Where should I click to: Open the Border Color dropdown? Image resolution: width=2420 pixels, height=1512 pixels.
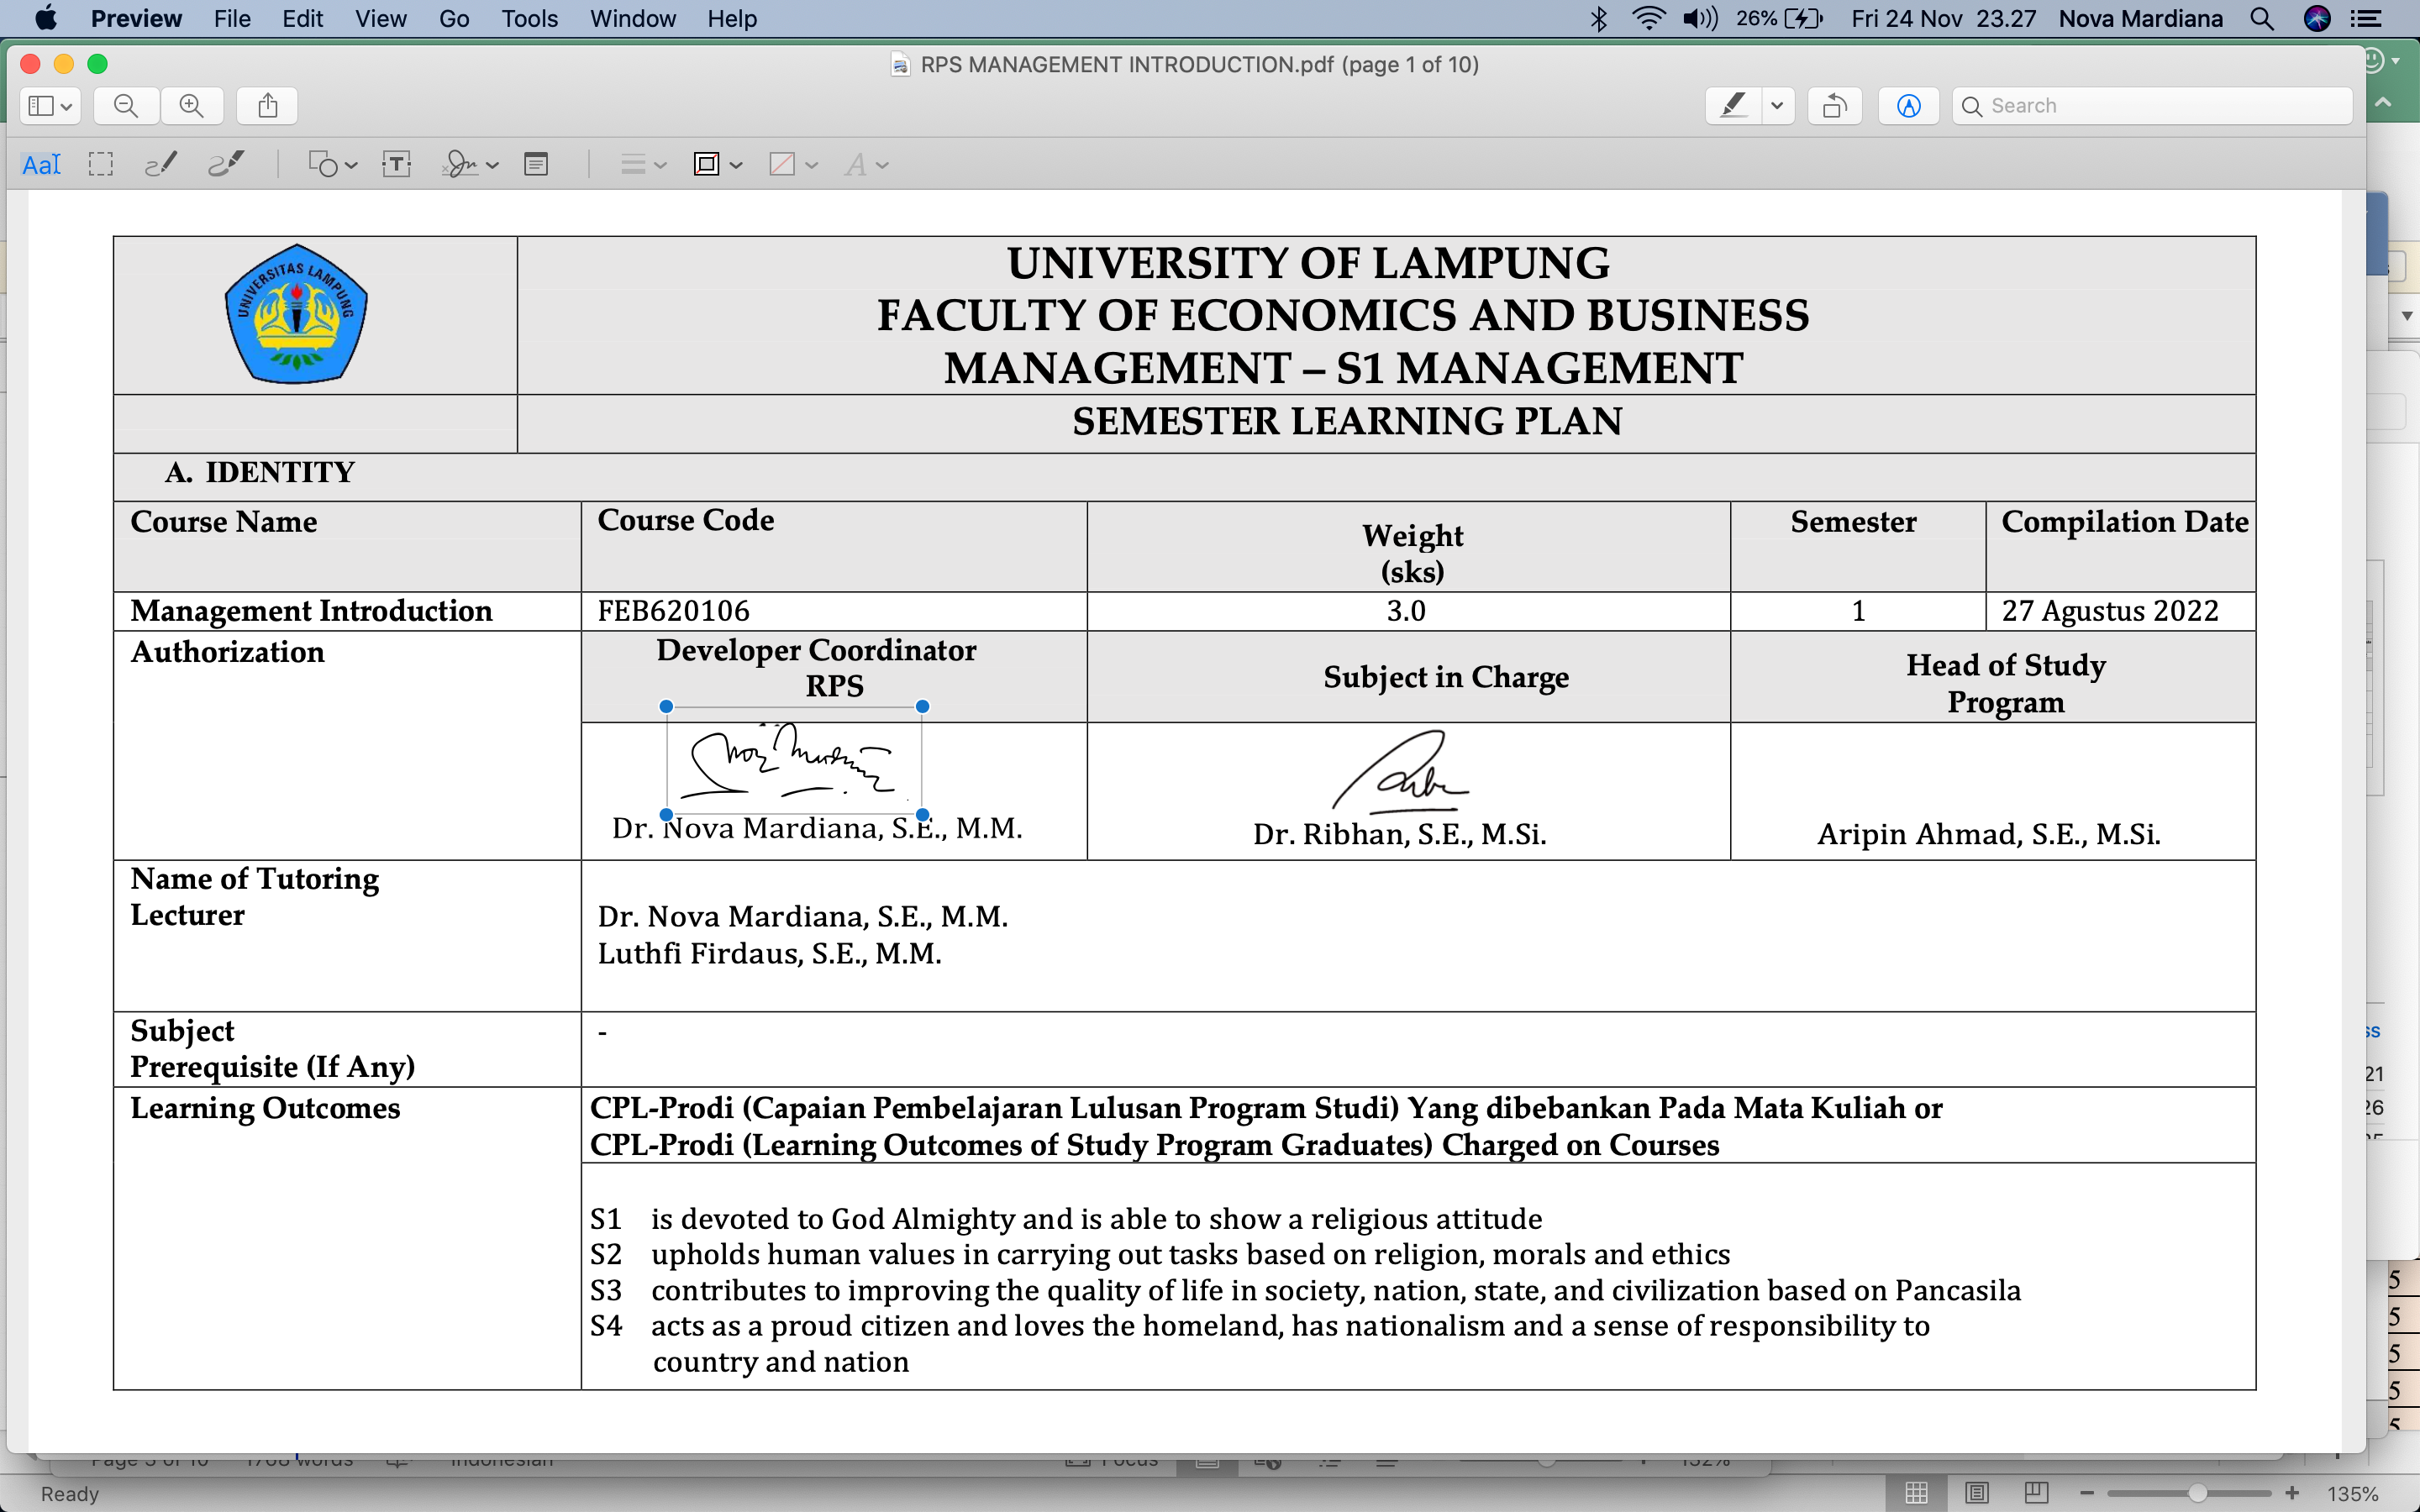[x=716, y=165]
